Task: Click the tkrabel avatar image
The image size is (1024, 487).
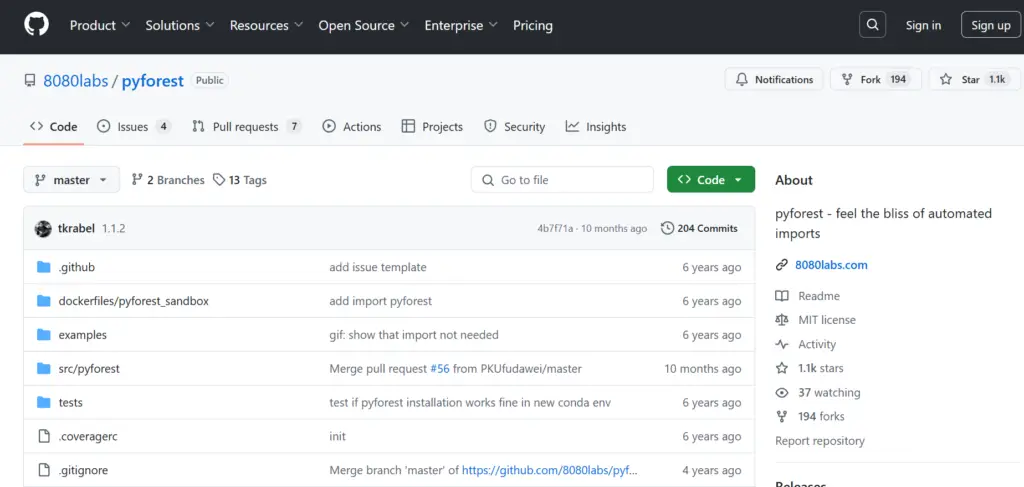Action: click(x=43, y=228)
